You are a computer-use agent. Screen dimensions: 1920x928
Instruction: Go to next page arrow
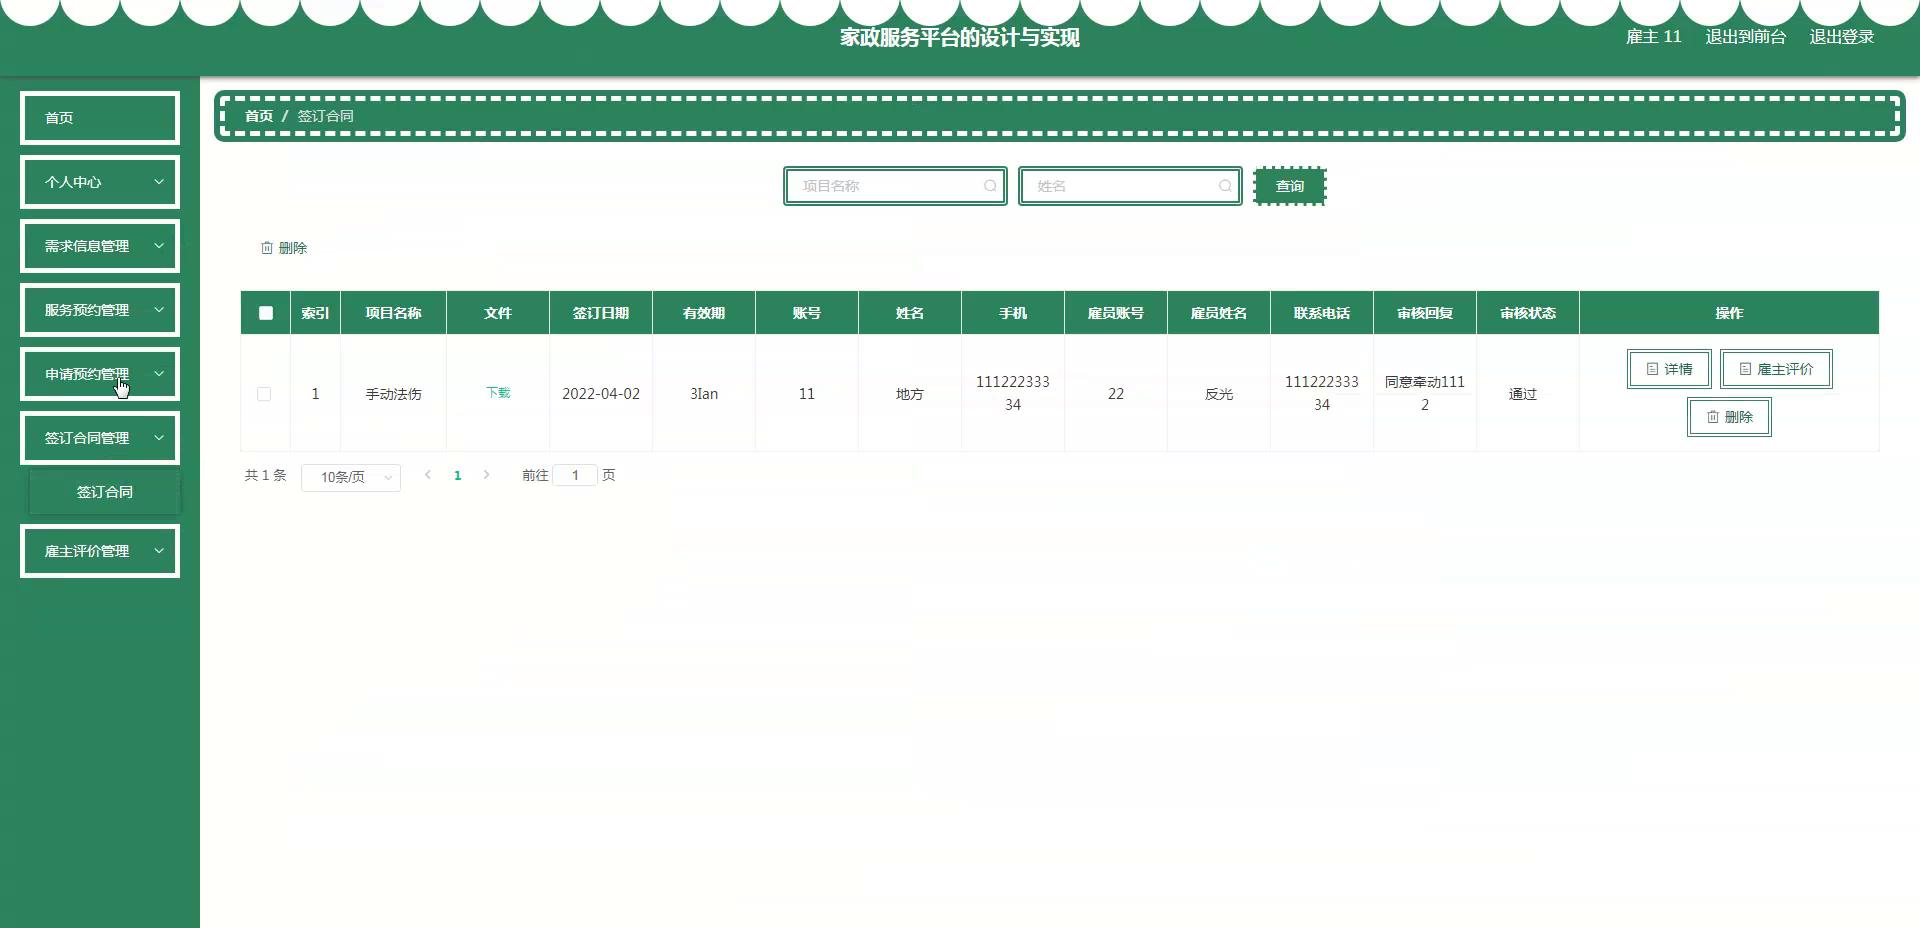coord(487,475)
